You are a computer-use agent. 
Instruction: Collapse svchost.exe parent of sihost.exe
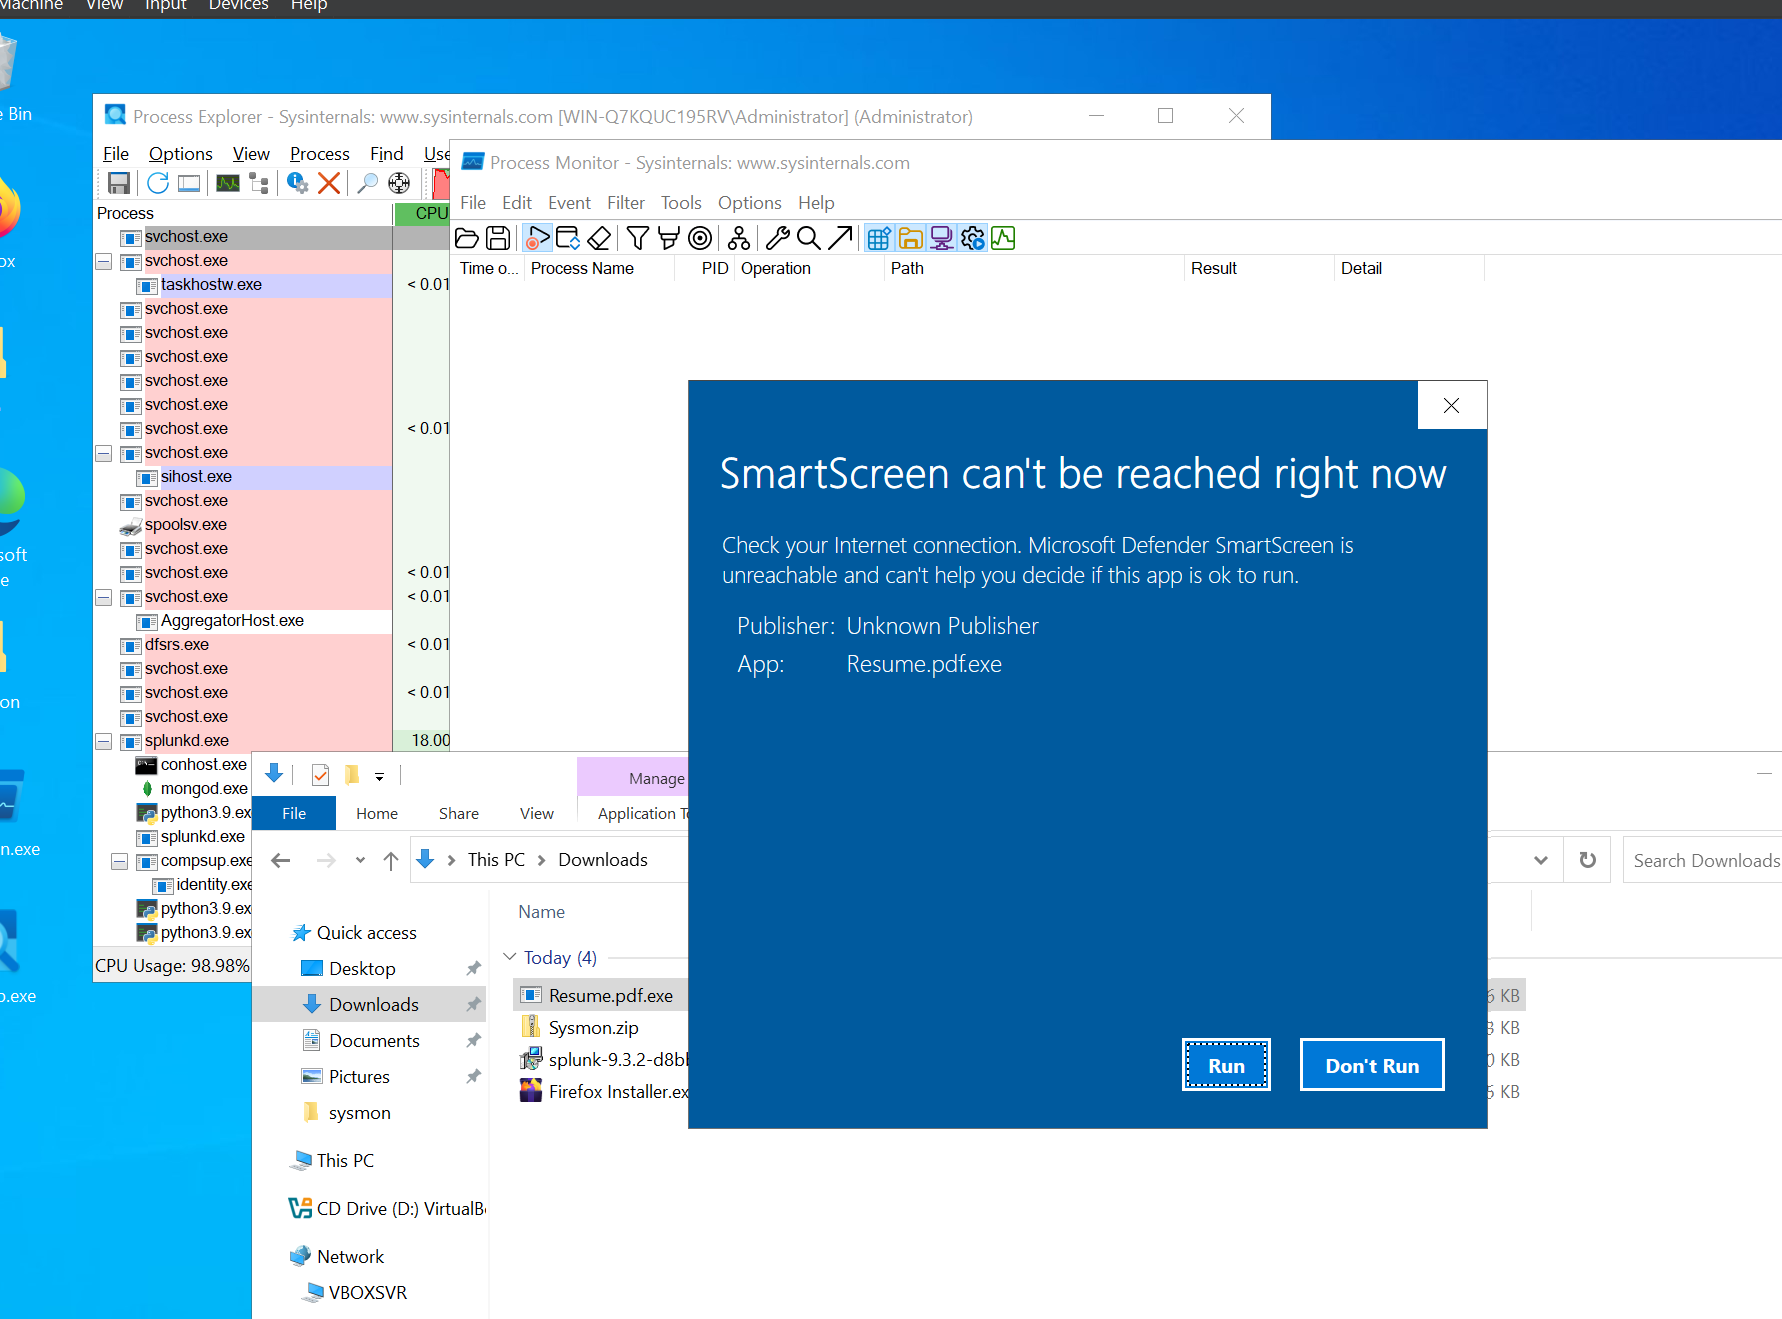click(103, 453)
